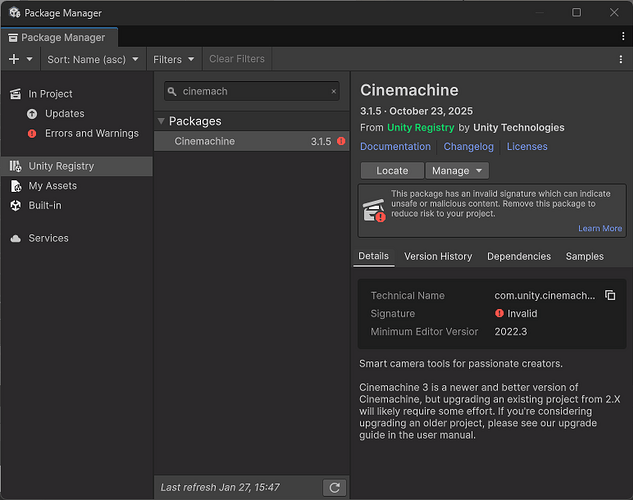The image size is (633, 500).
Task: Clear the search field with the x icon
Action: (334, 91)
